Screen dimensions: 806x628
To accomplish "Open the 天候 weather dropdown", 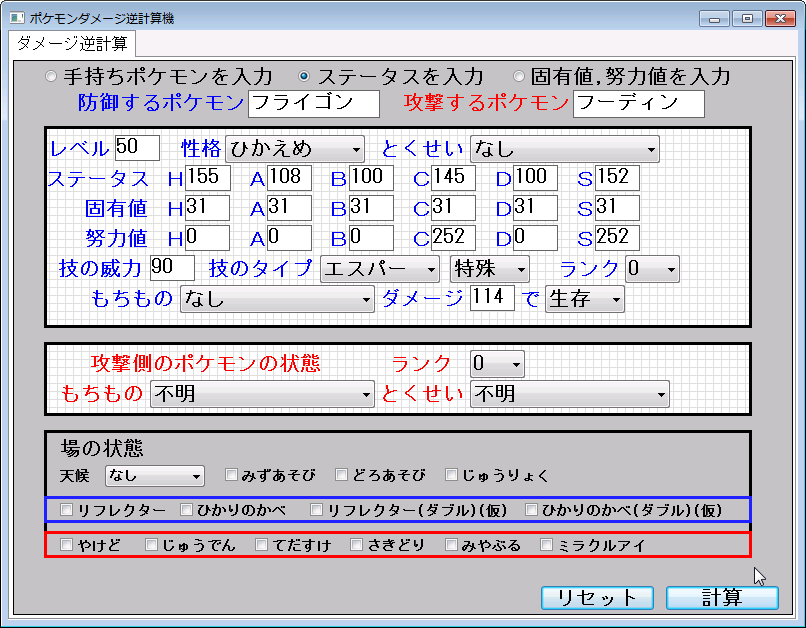I will (154, 476).
